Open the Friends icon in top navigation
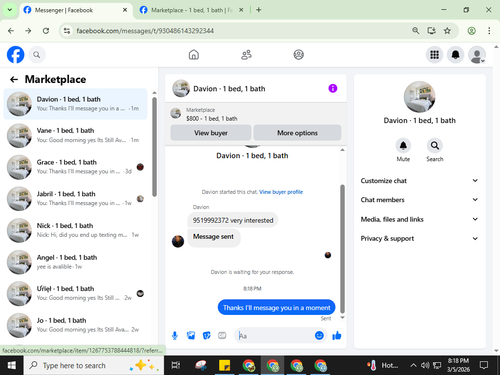The image size is (500, 375). pyautogui.click(x=246, y=55)
